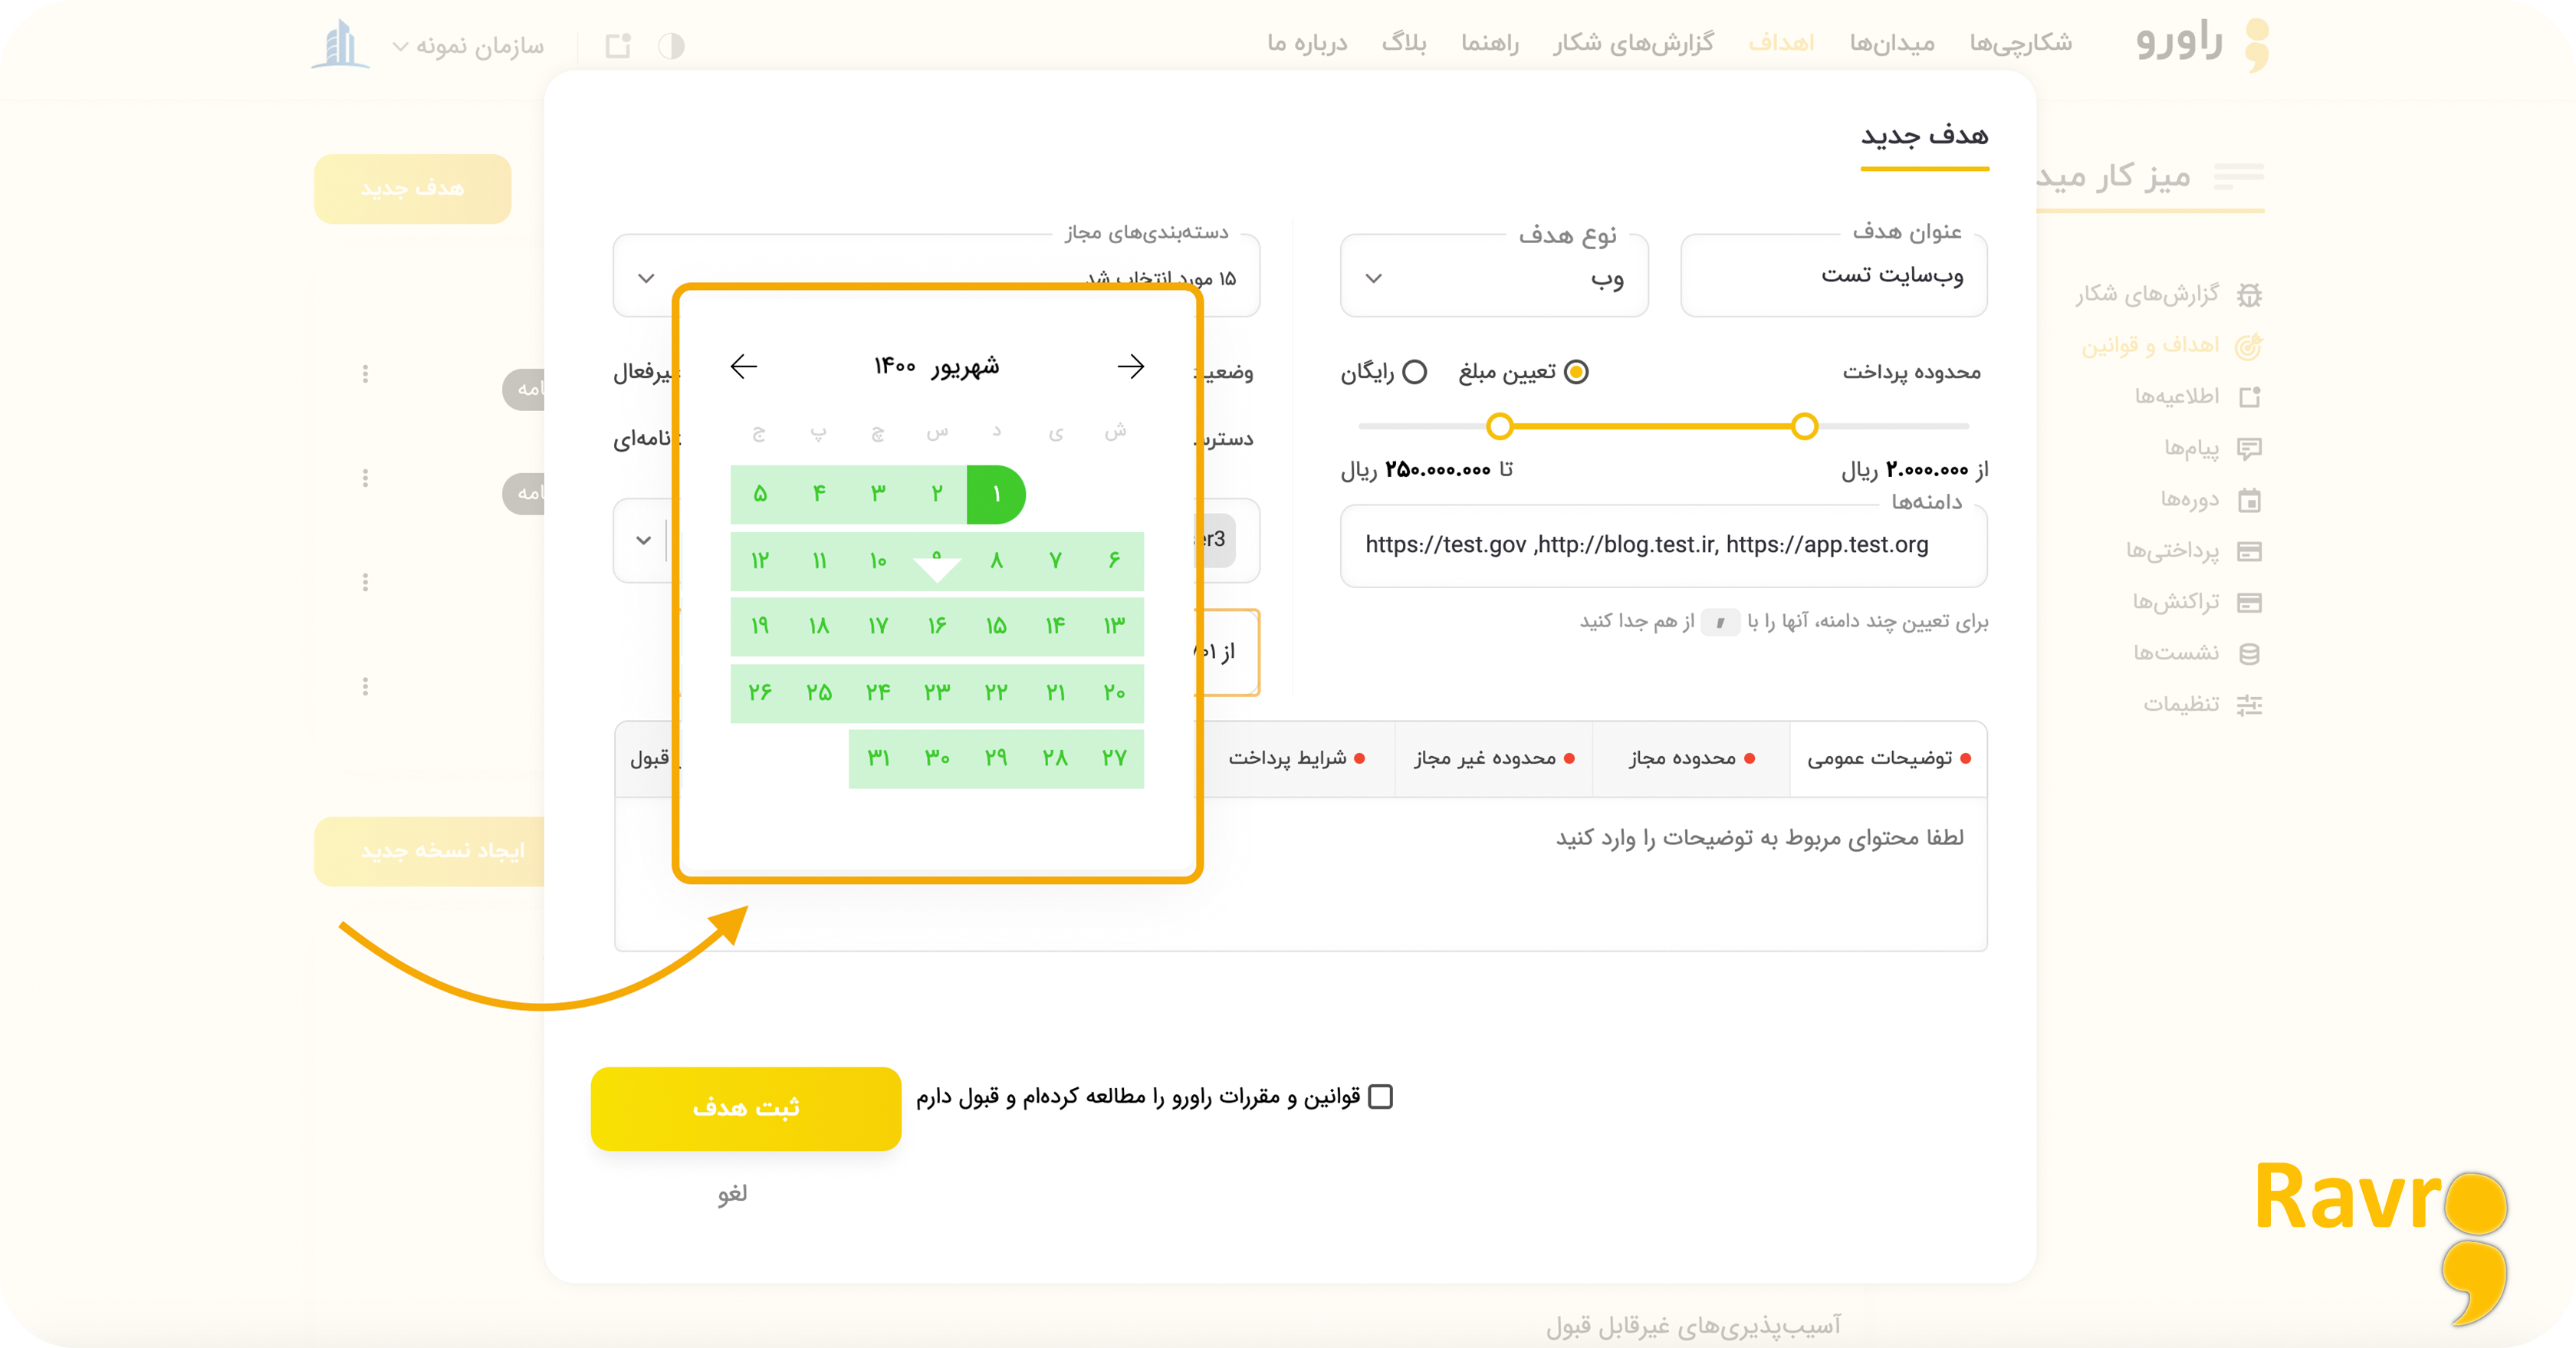Screen dimensions: 2576x1348
Task: Click the payments card icon in sidebar
Action: tap(2249, 551)
